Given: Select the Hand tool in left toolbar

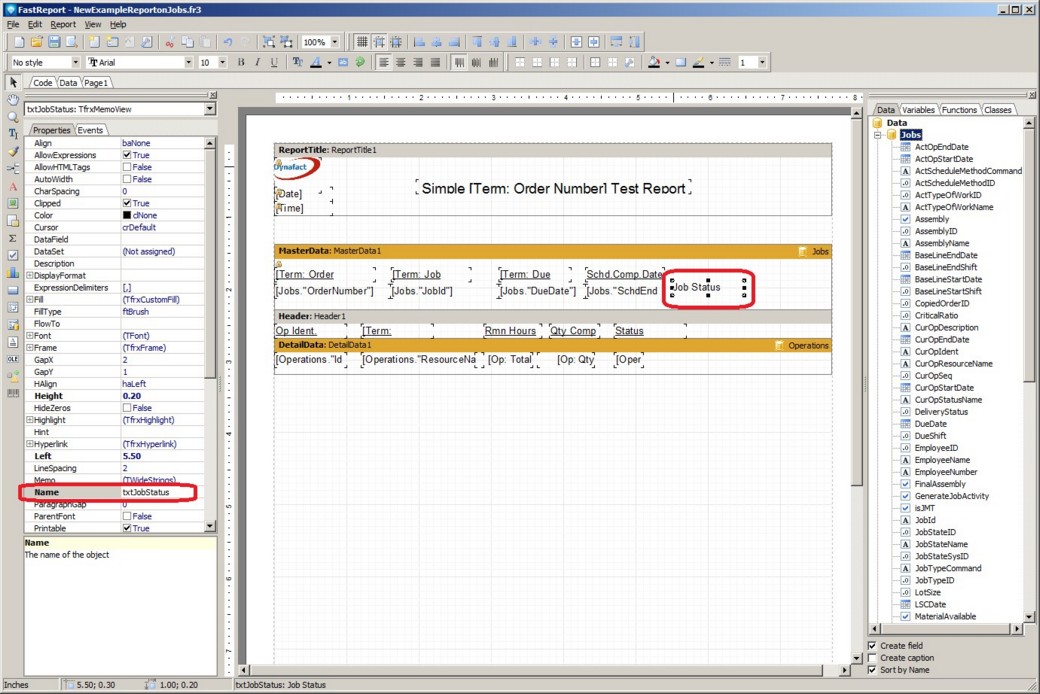Looking at the screenshot, I should tap(13, 99).
